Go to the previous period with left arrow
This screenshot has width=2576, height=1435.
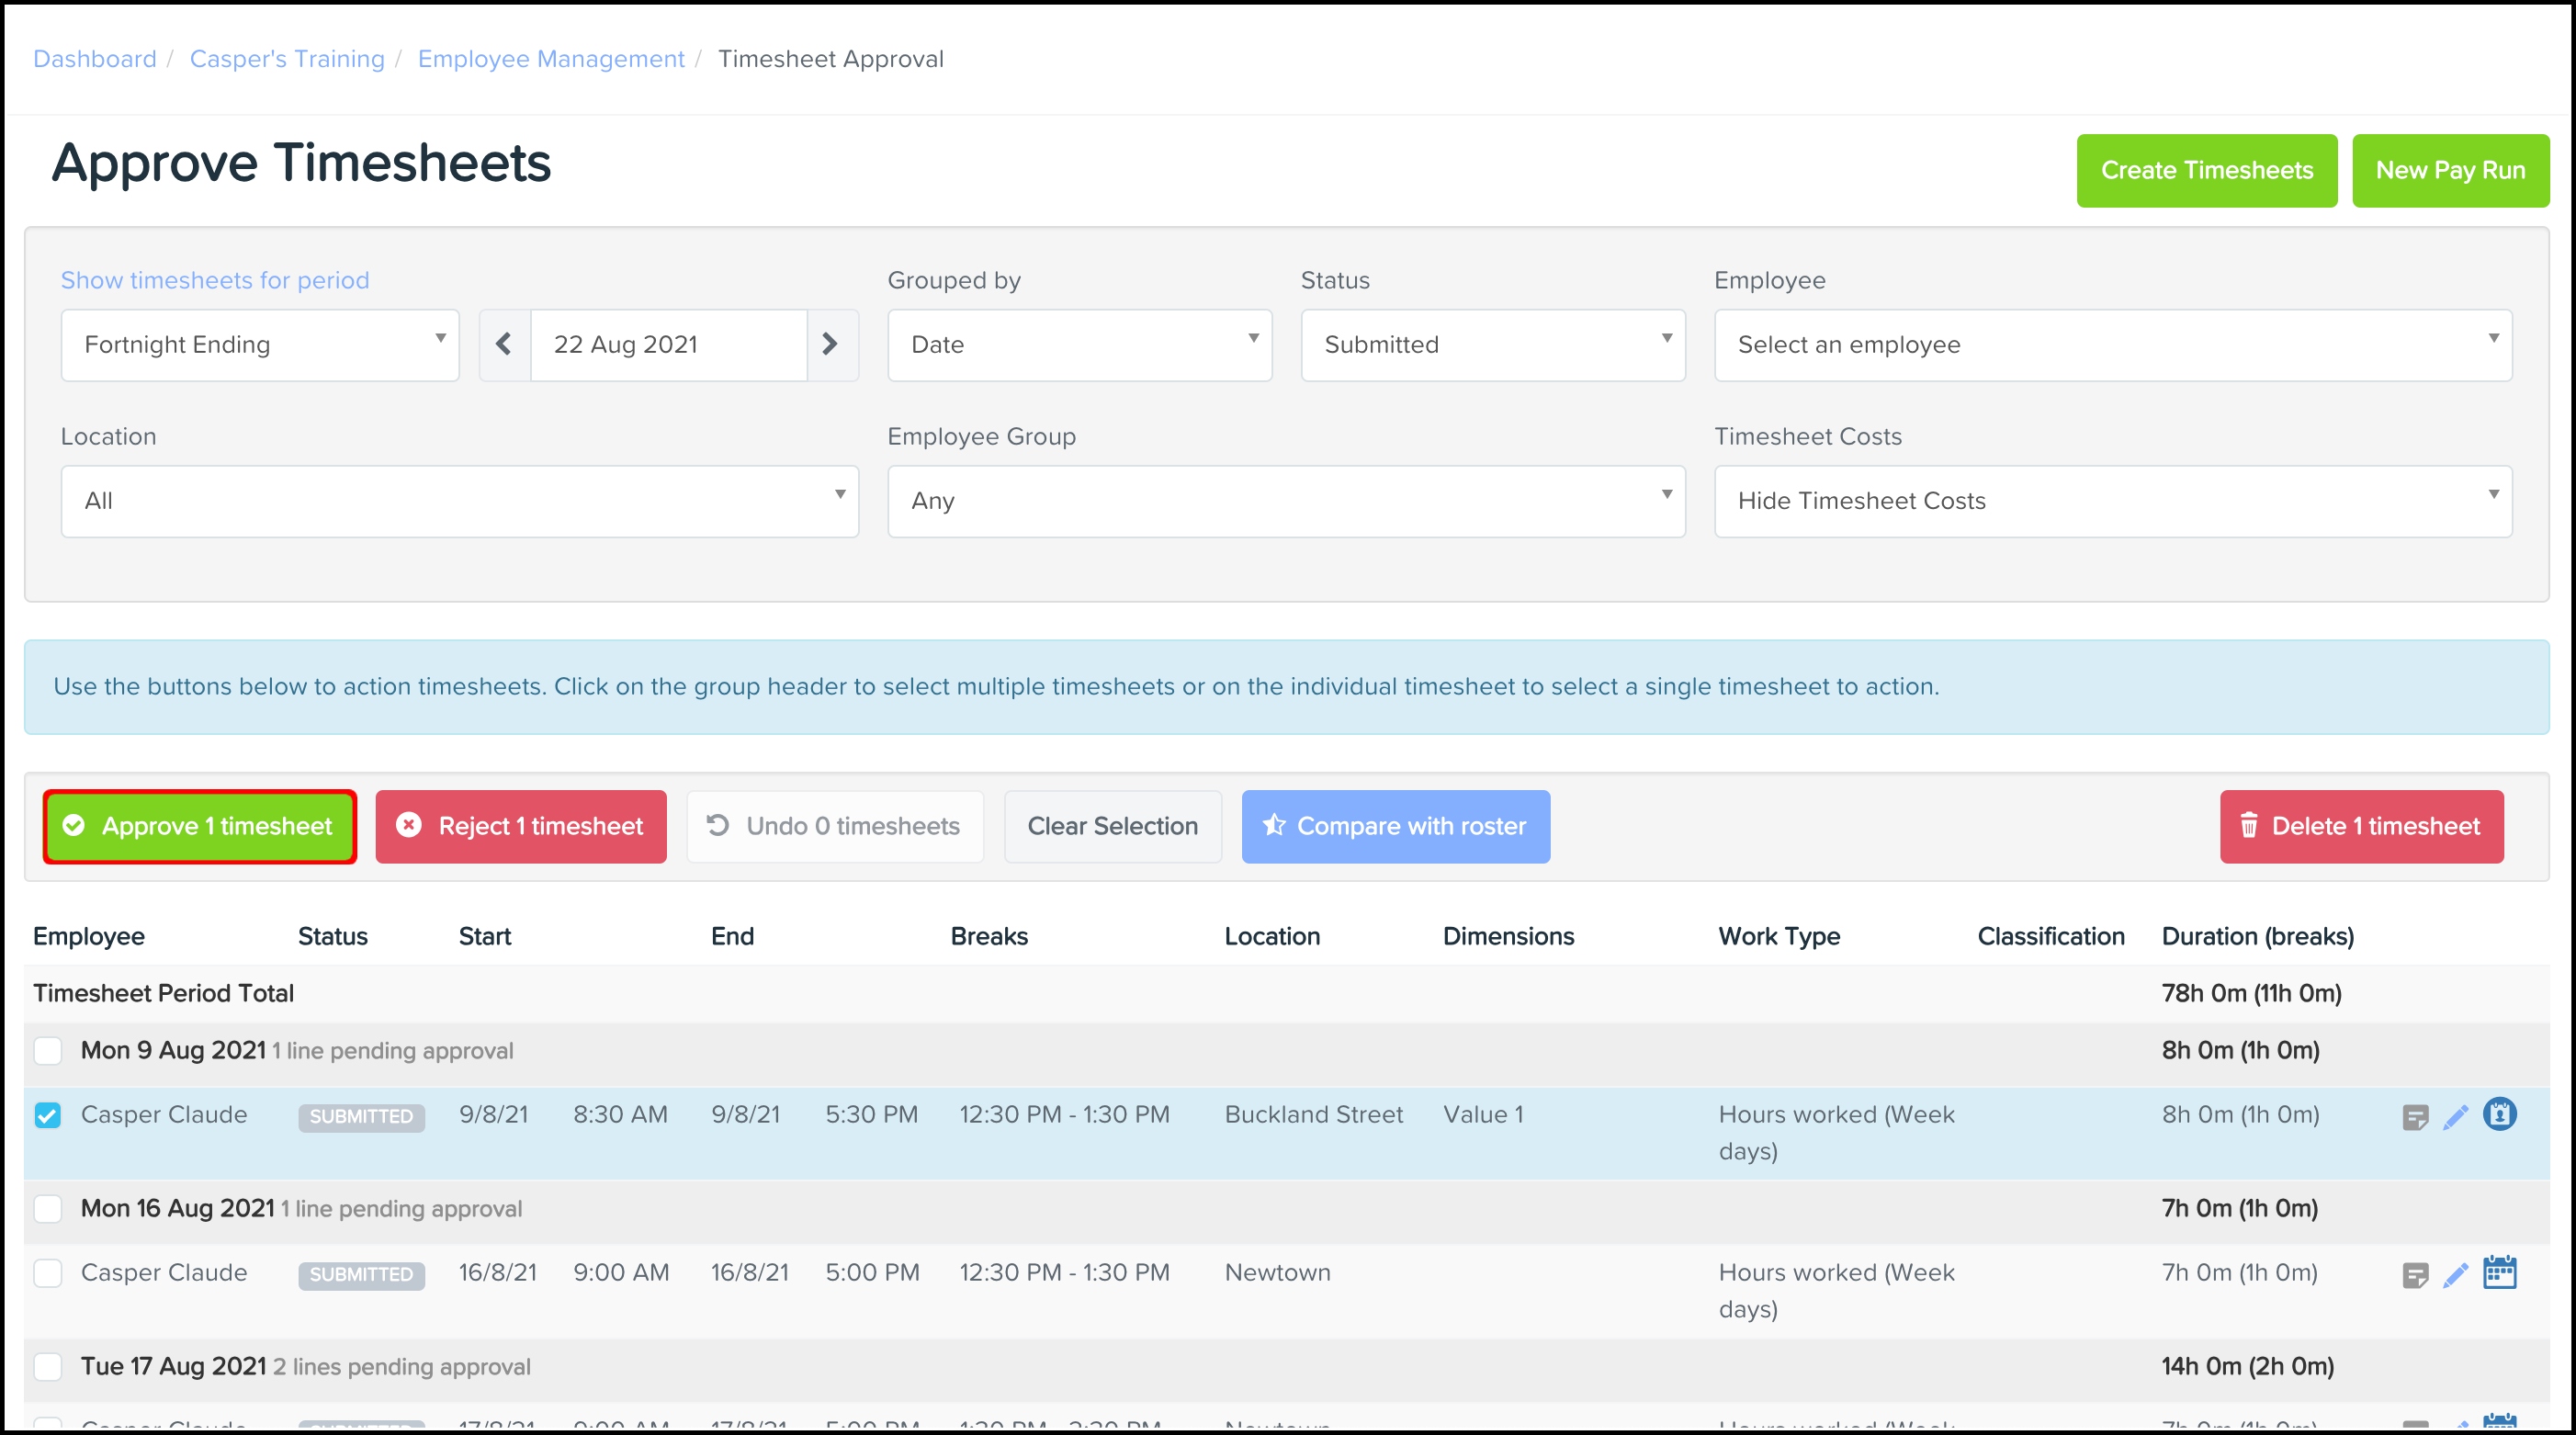pyautogui.click(x=504, y=344)
